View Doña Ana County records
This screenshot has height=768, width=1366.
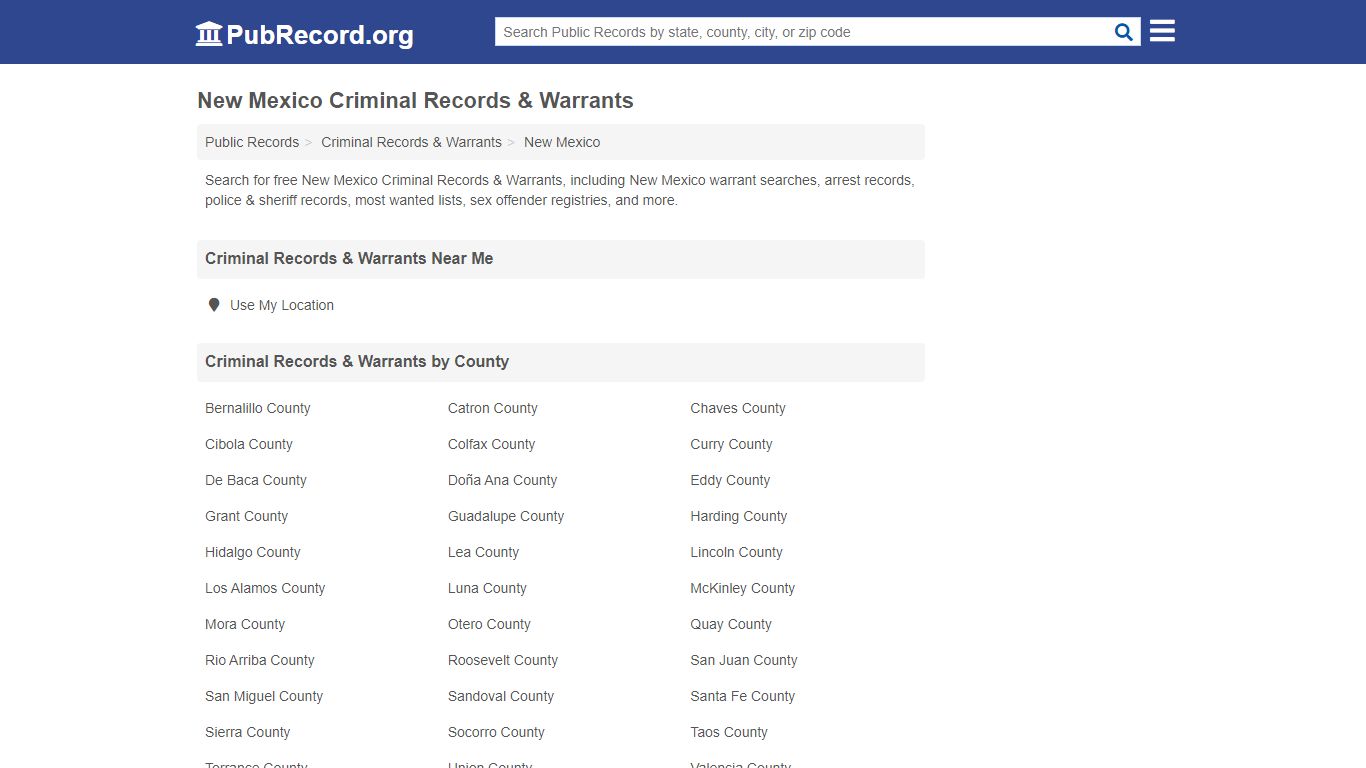click(502, 480)
